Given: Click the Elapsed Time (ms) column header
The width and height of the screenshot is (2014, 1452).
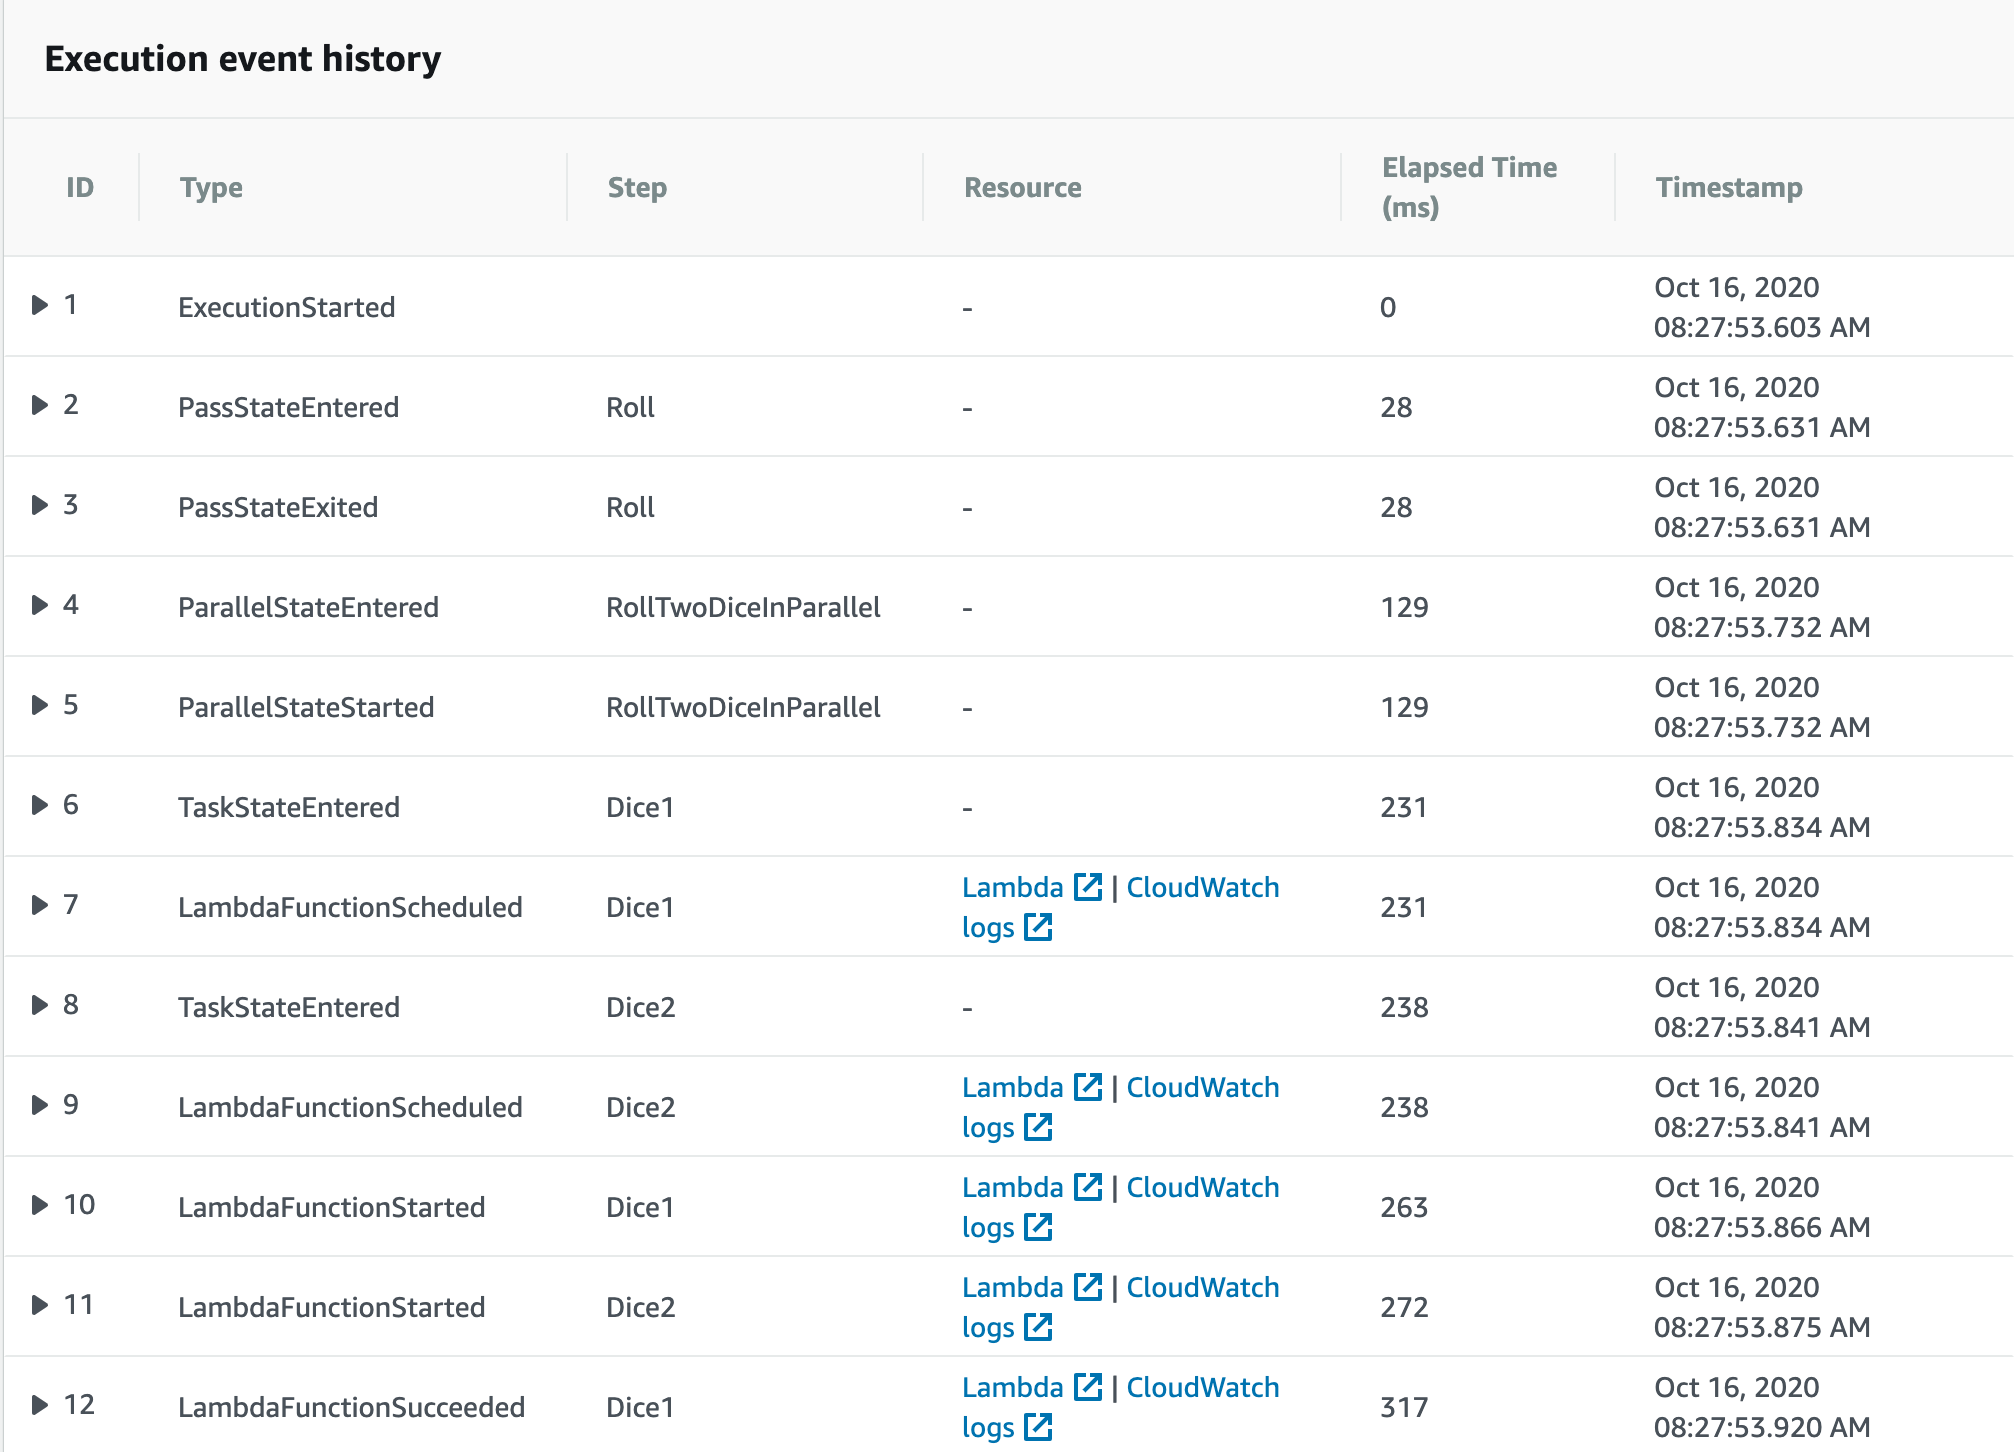Looking at the screenshot, I should [x=1469, y=187].
